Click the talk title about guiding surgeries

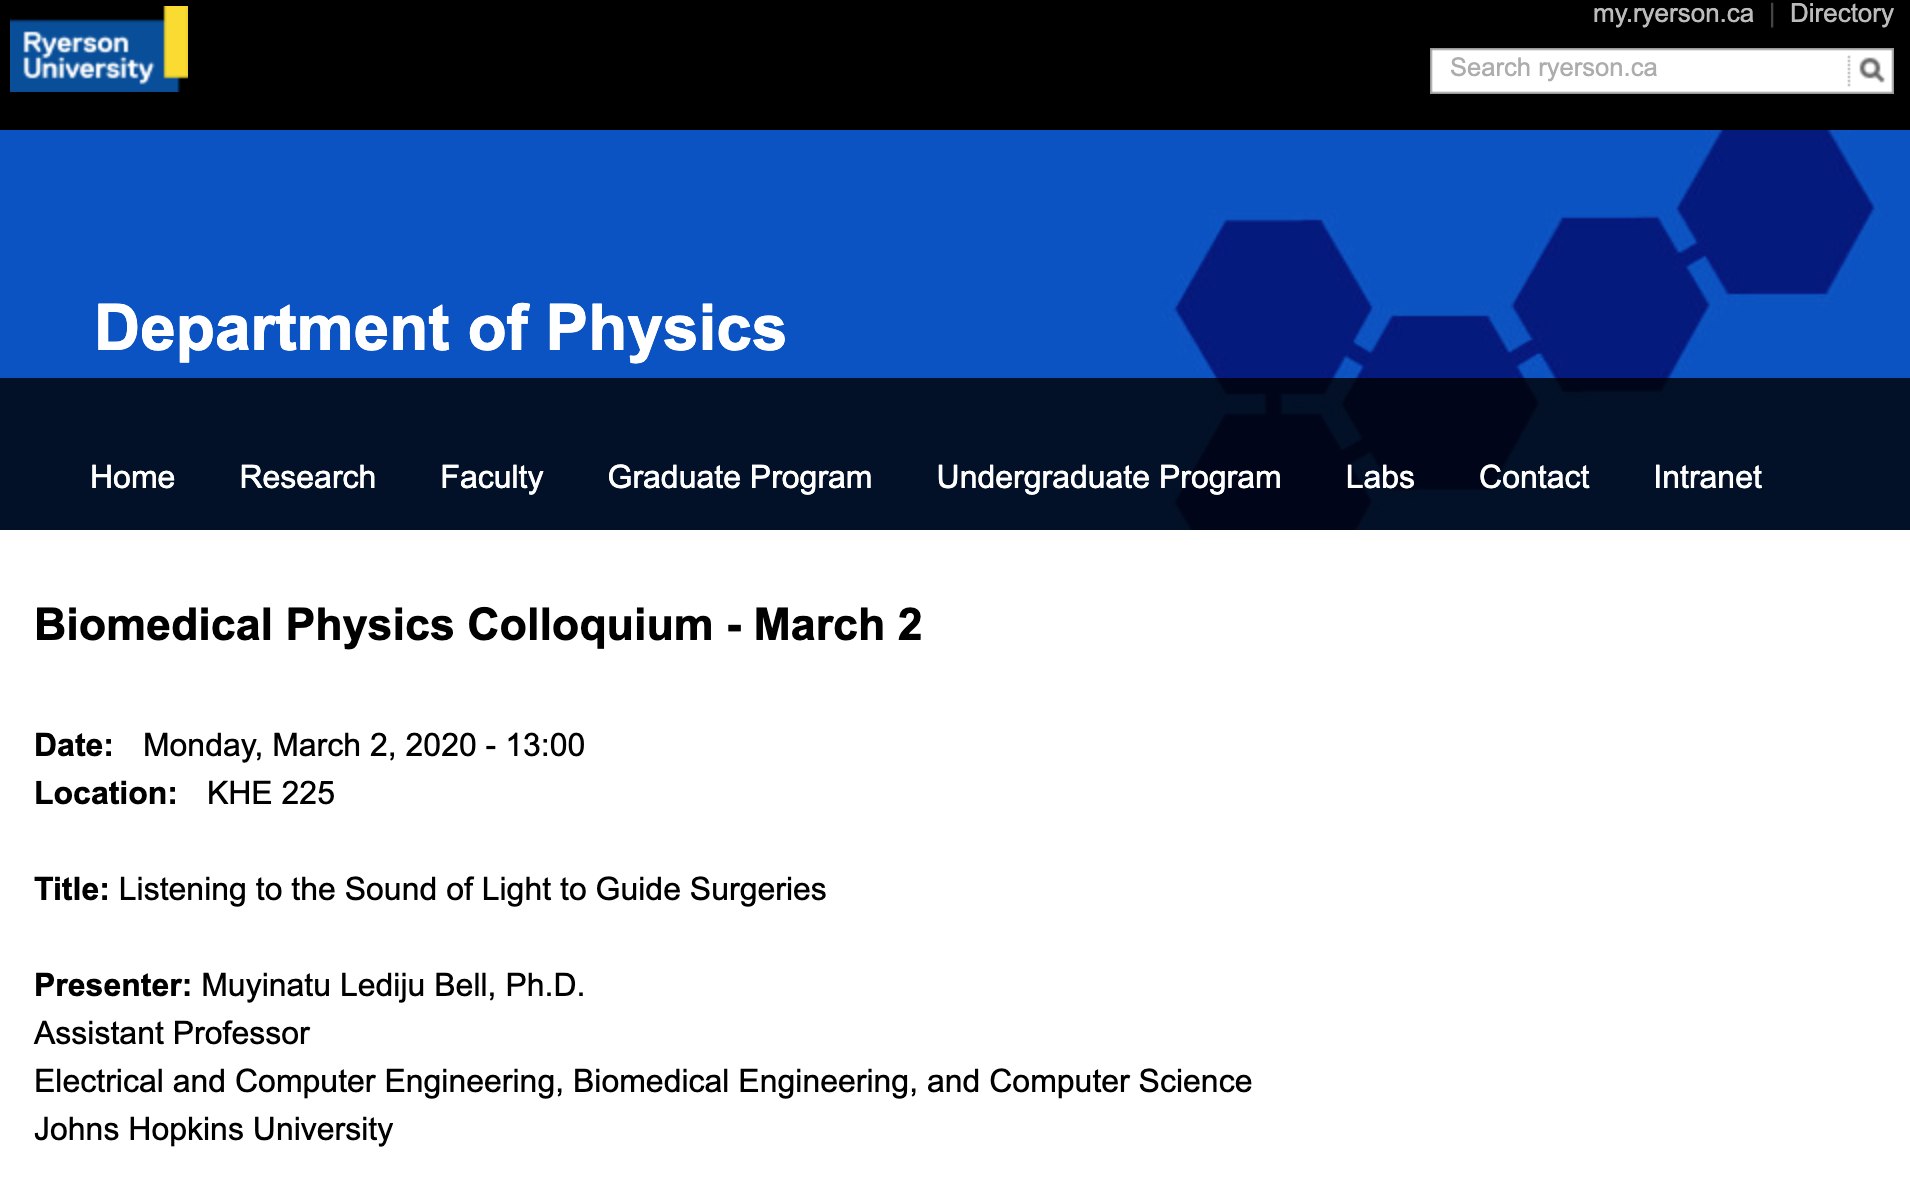pyautogui.click(x=473, y=889)
